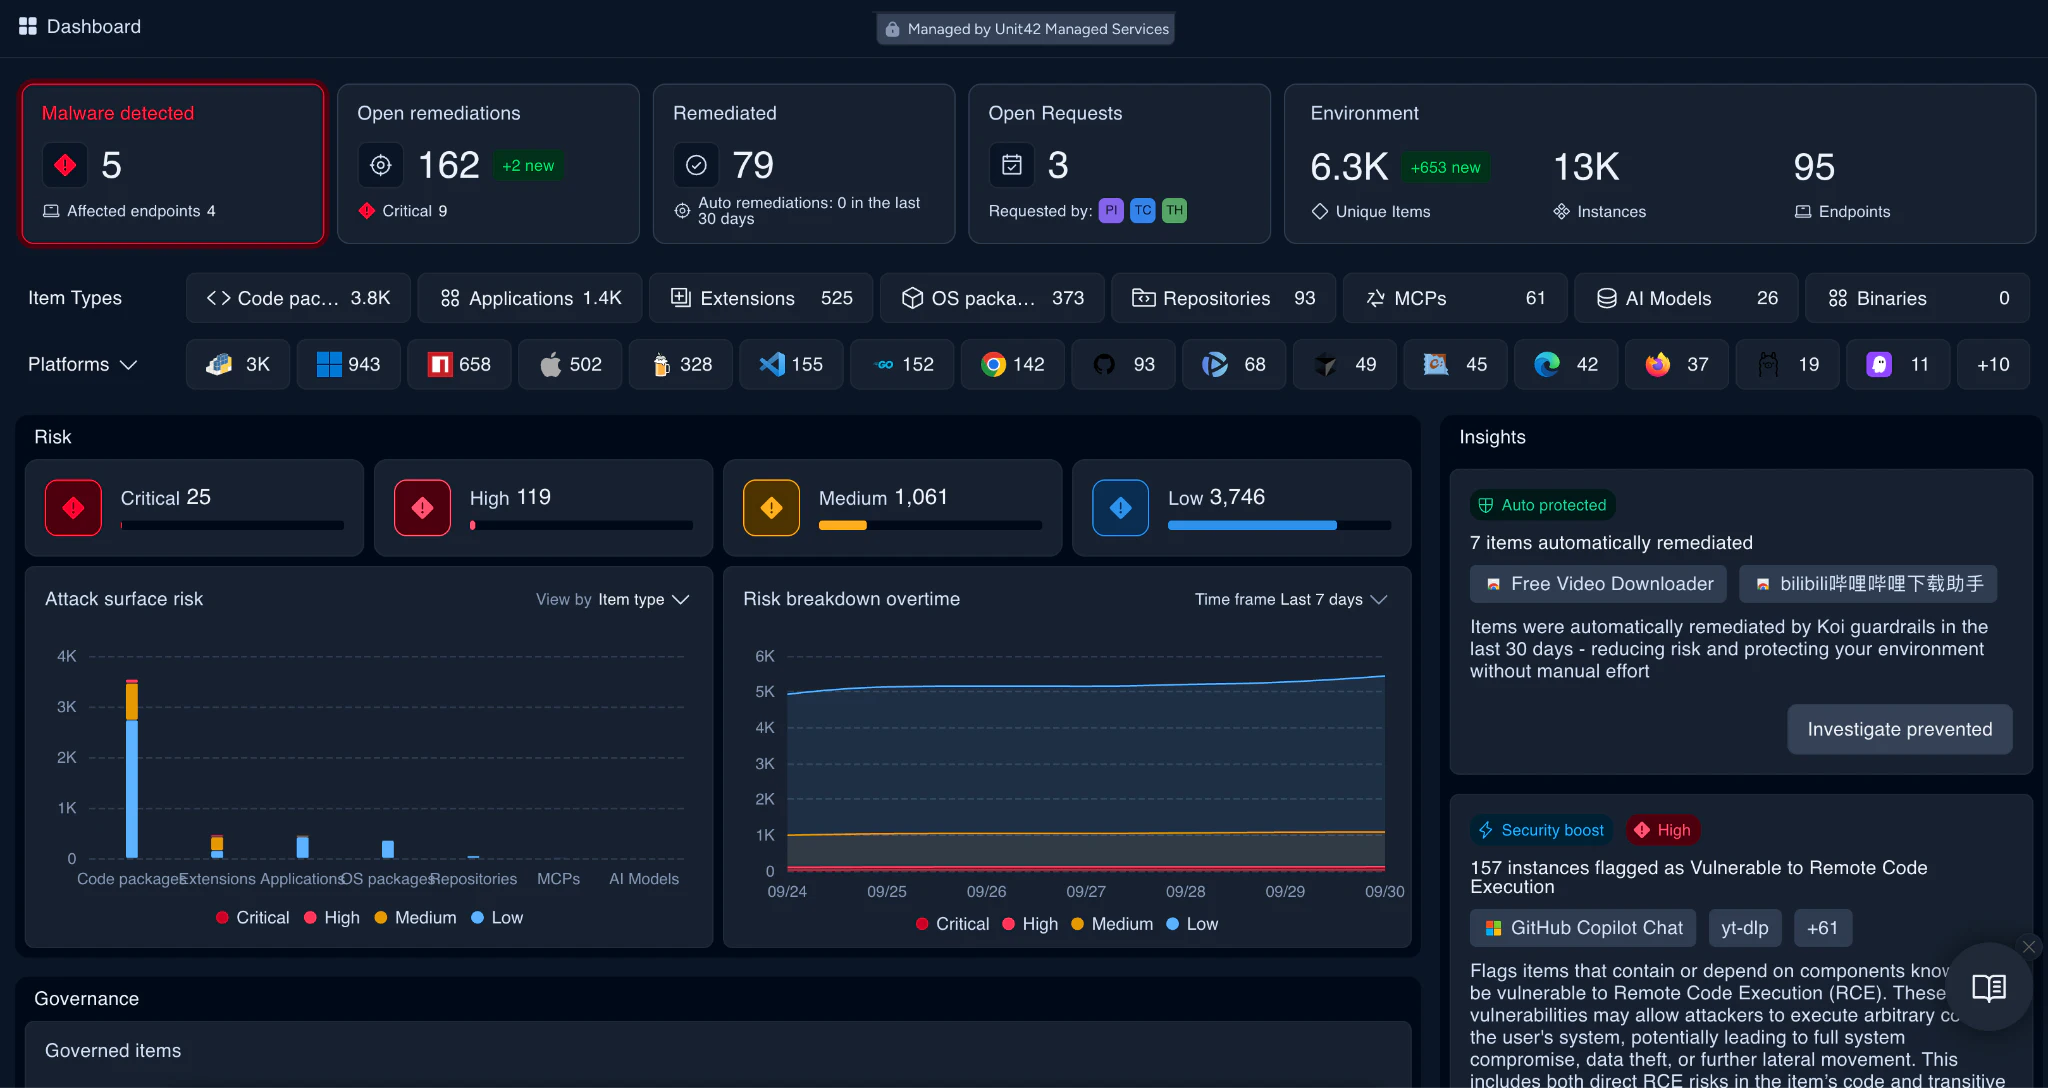Click the Medium 1,061 risk progress bar
This screenshot has width=2048, height=1088.
(930, 525)
